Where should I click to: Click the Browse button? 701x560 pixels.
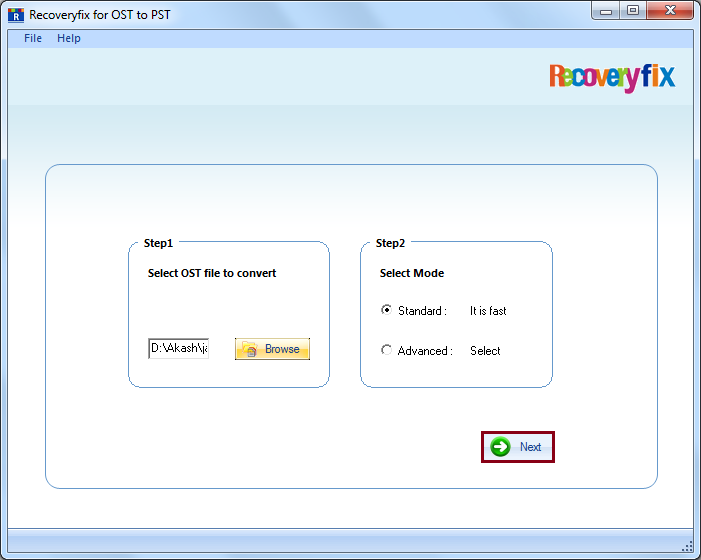[272, 349]
